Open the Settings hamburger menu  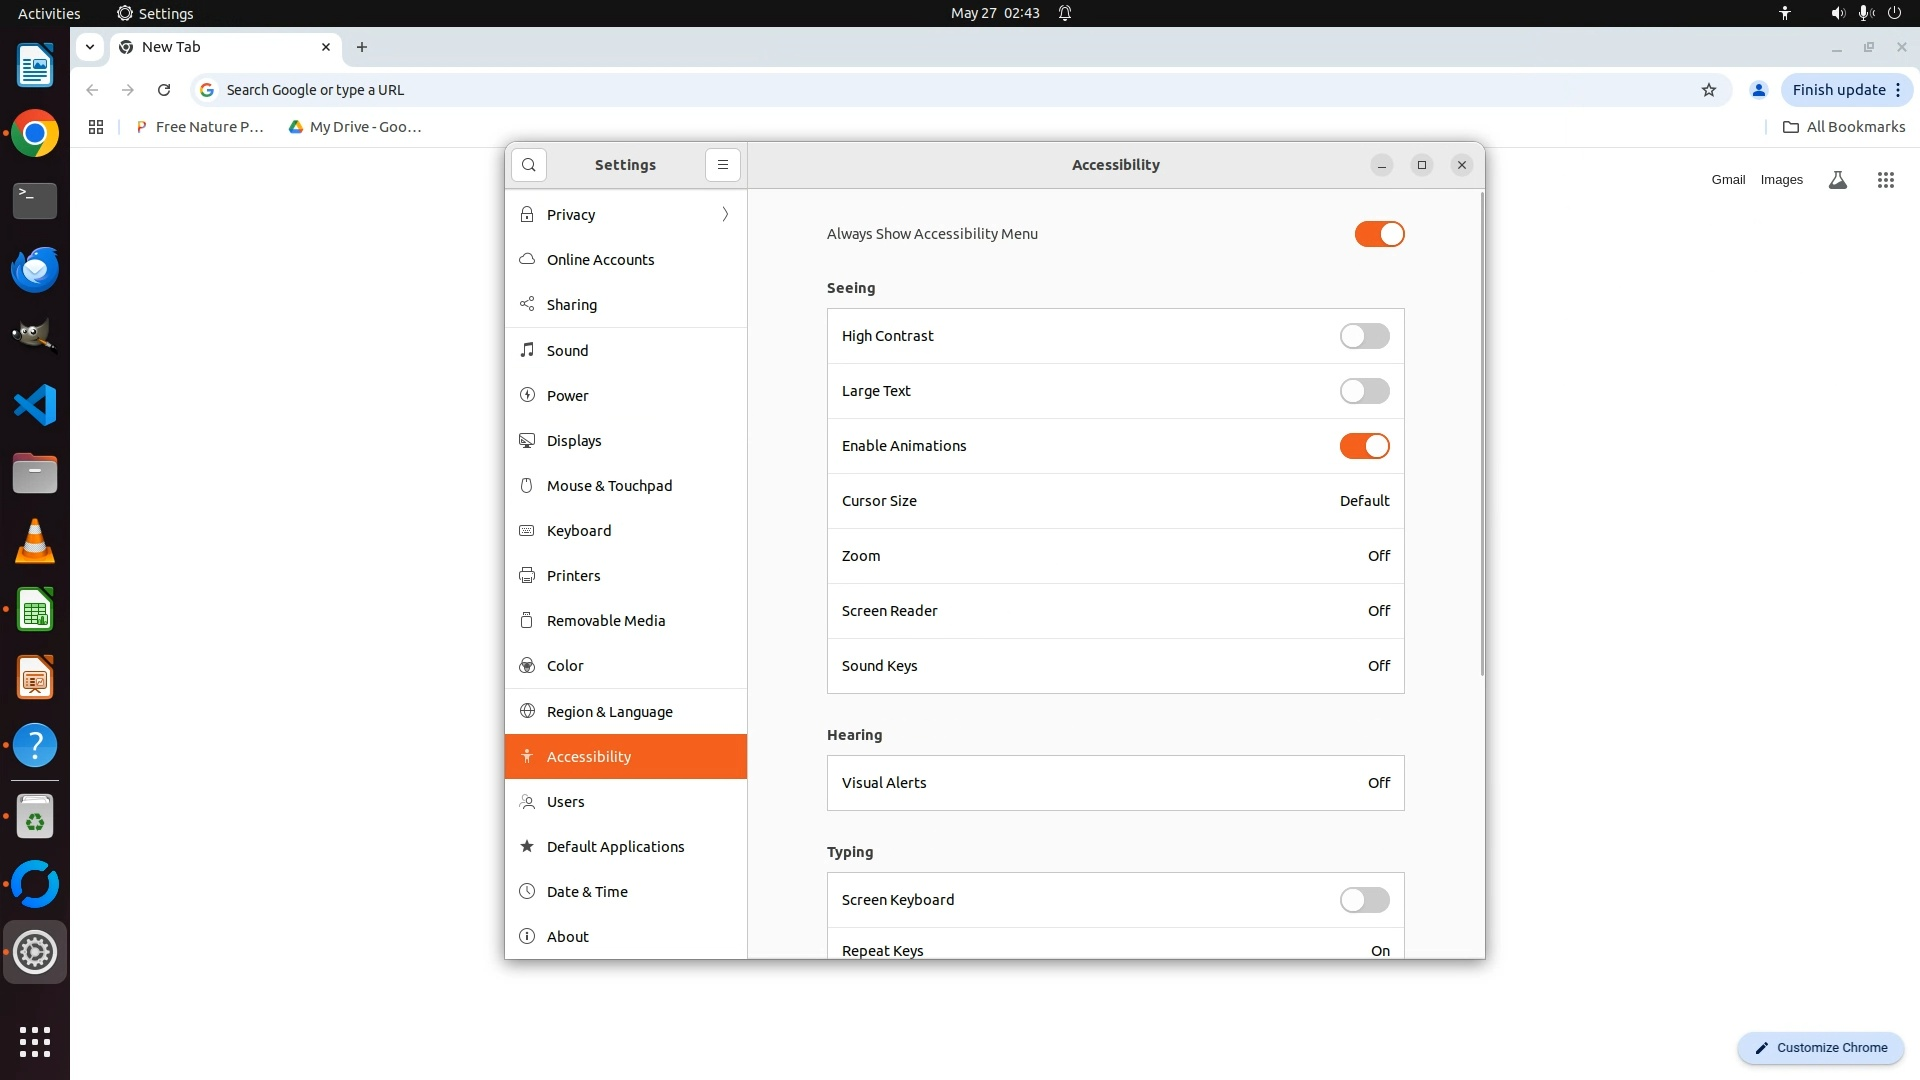coord(722,165)
